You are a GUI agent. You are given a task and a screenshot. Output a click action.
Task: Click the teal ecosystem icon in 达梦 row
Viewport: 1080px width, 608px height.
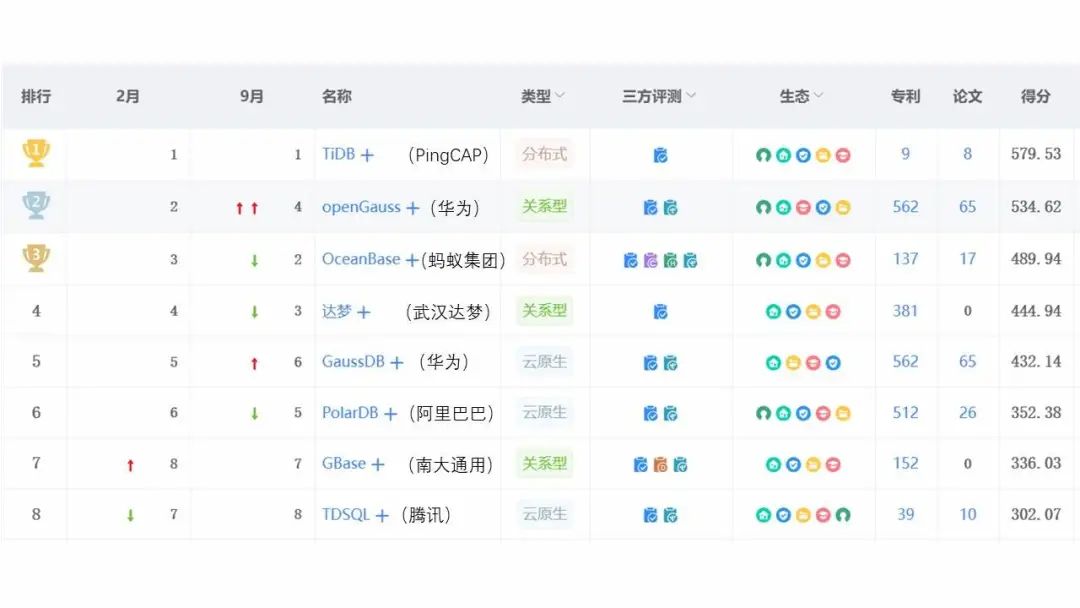pyautogui.click(x=773, y=312)
